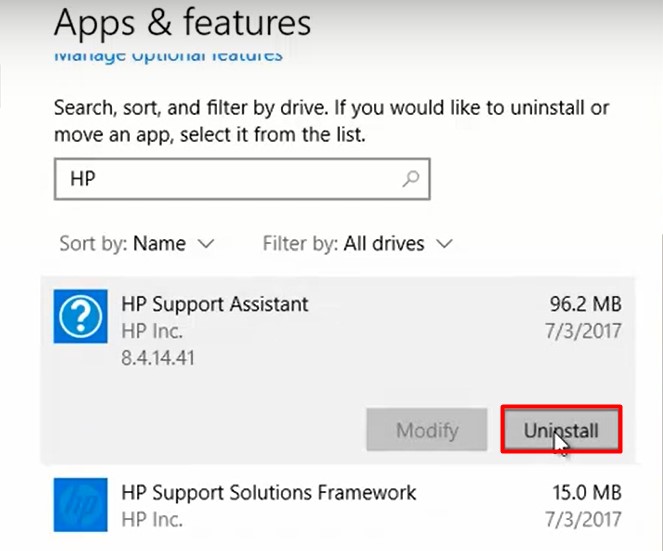Click HP Inc. publisher under HP Support Assistant
This screenshot has width=663, height=551.
coord(150,330)
